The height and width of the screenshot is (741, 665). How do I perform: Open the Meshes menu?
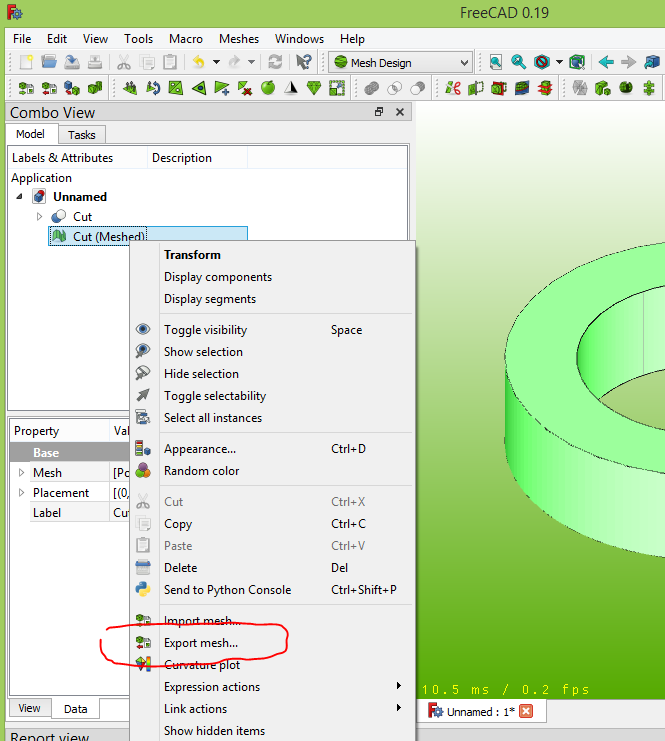tap(239, 39)
